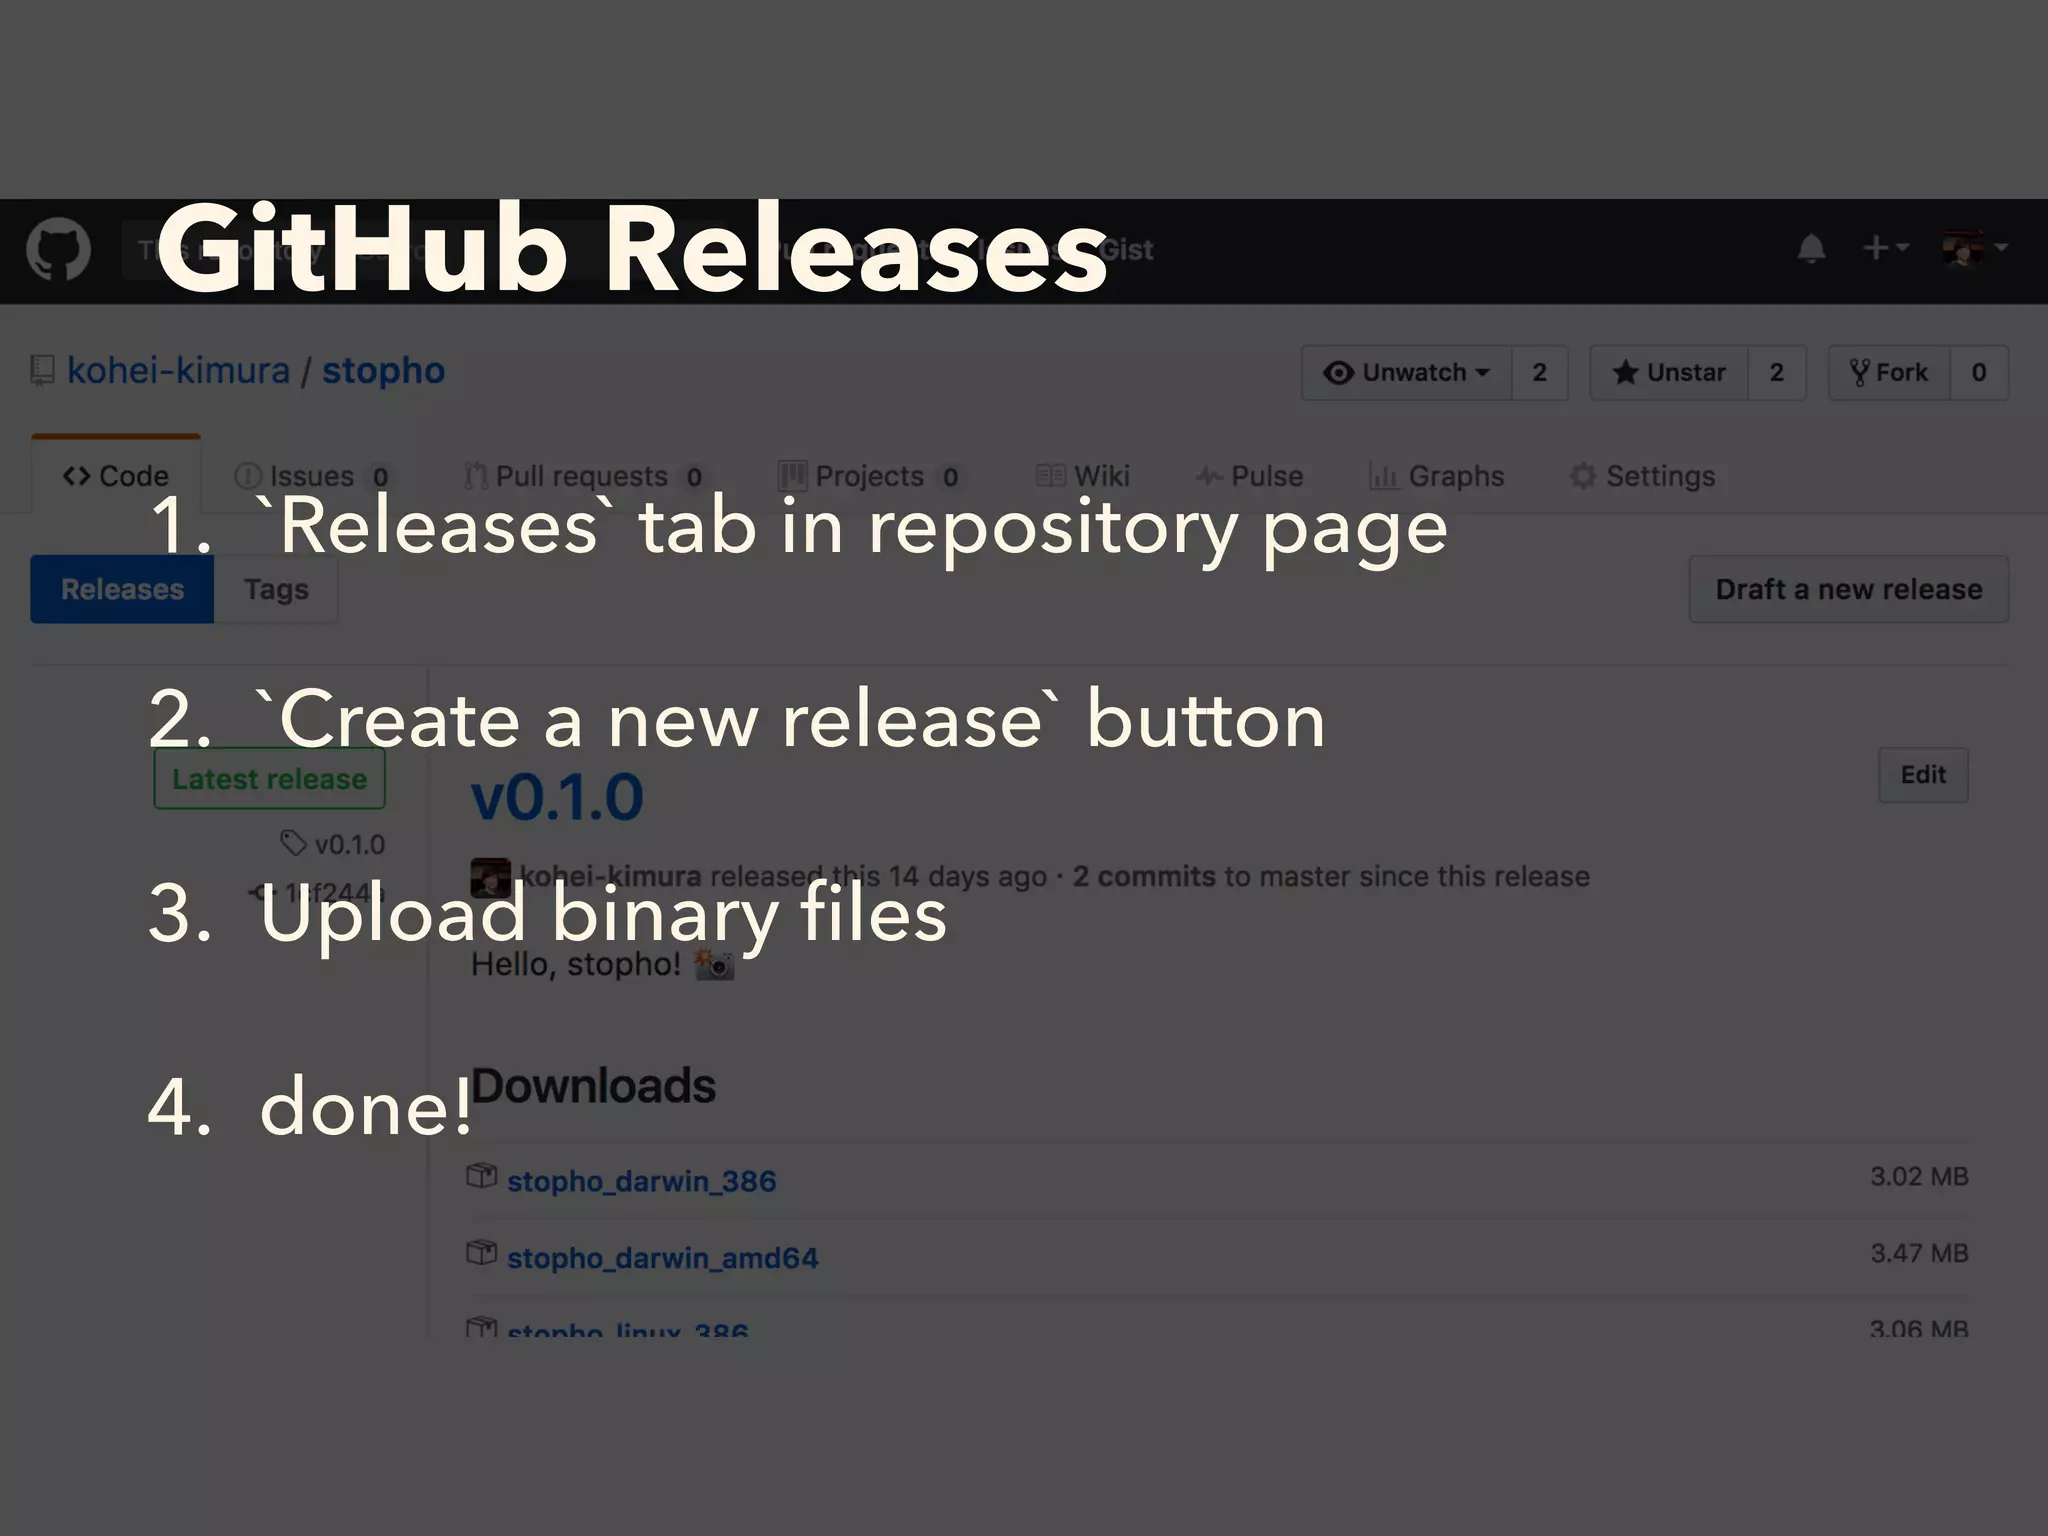Click the Unstar button
The height and width of the screenshot is (1536, 2048).
pos(1669,373)
